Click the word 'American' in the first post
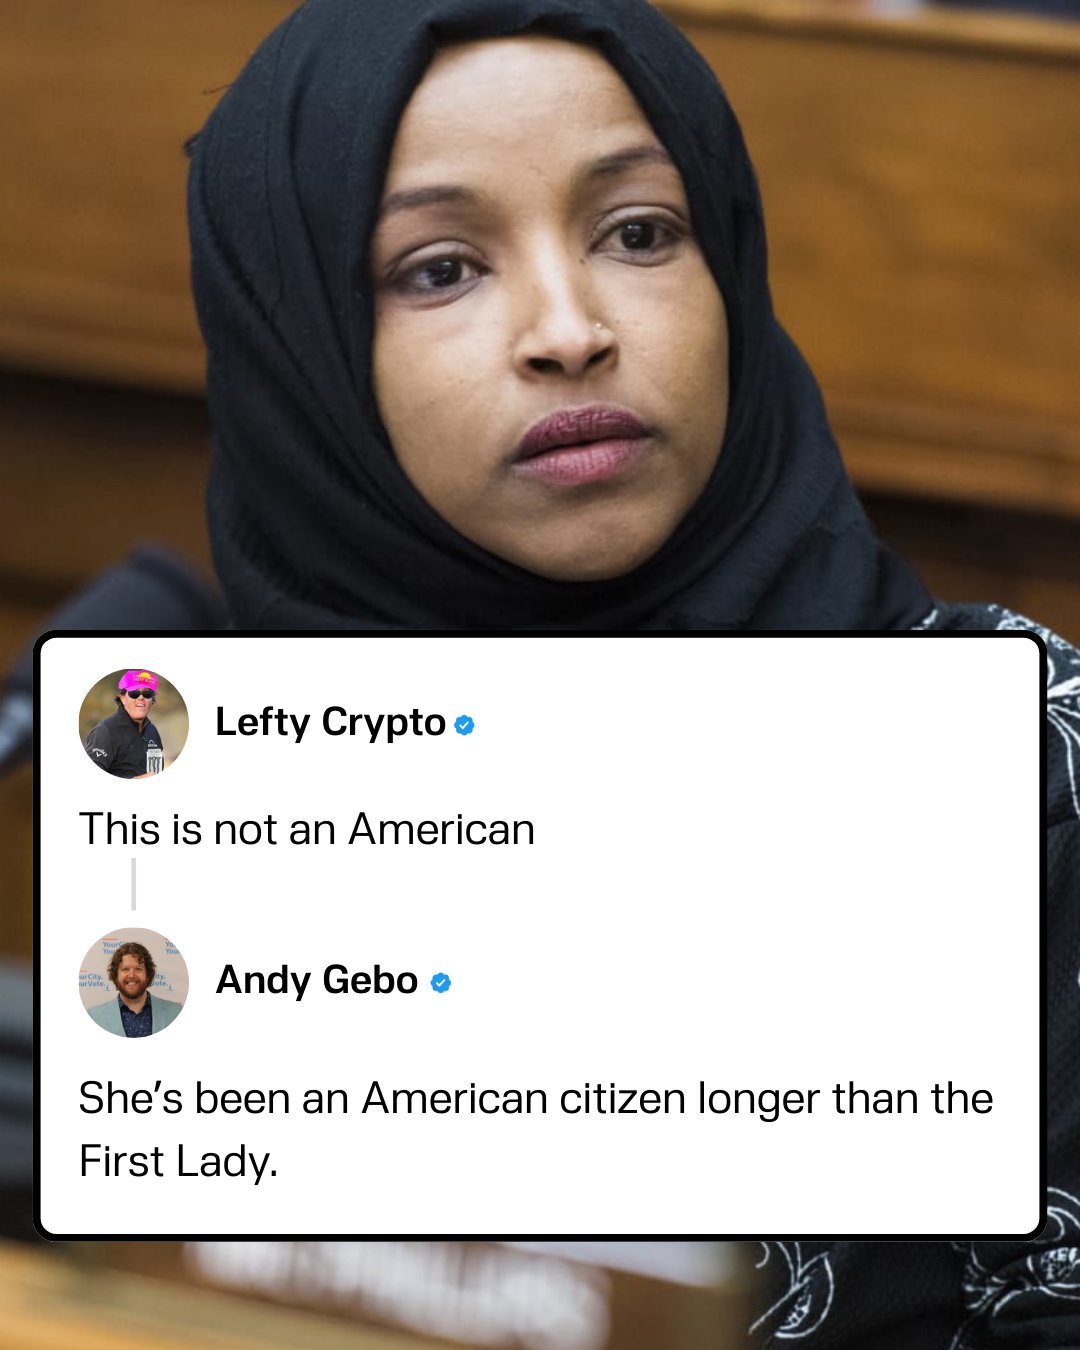This screenshot has width=1080, height=1350. (442, 830)
